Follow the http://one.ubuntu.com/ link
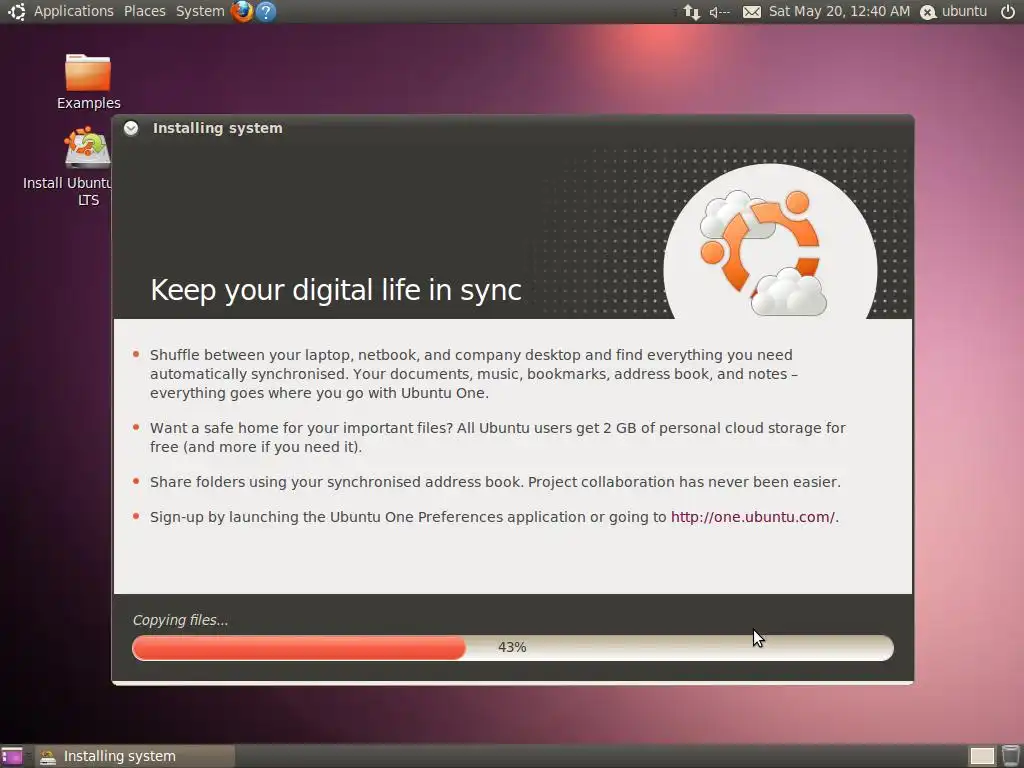The height and width of the screenshot is (768, 1024). [753, 517]
